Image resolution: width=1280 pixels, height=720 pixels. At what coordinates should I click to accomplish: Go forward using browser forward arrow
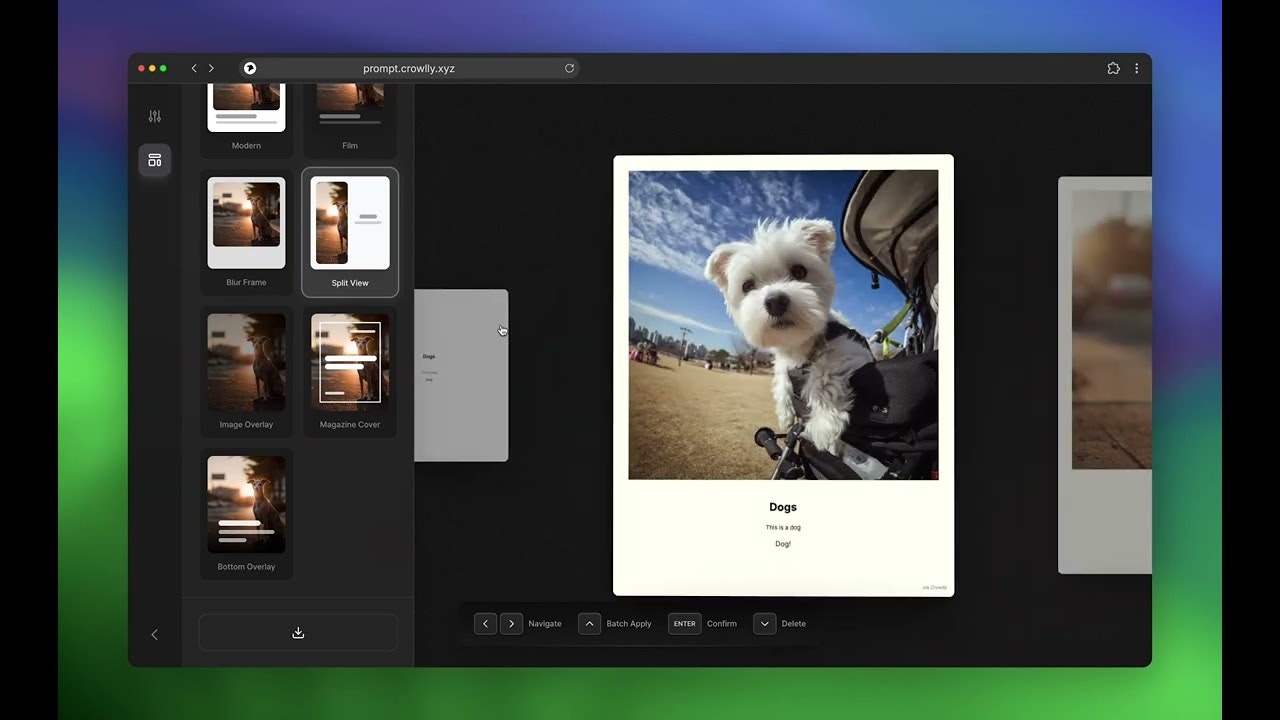coord(211,68)
